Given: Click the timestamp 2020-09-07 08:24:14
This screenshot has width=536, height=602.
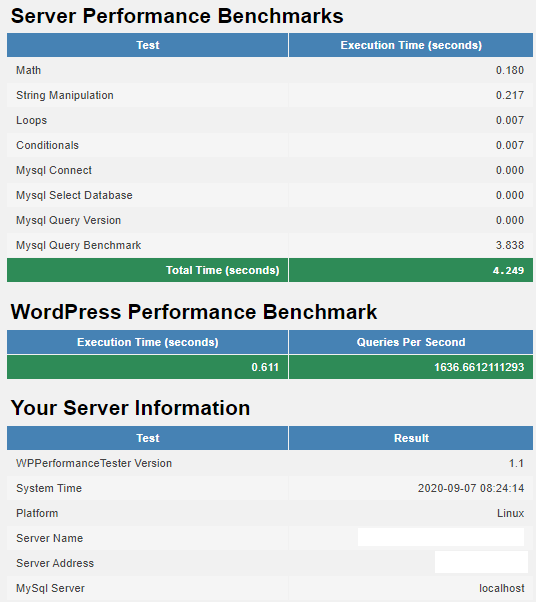Looking at the screenshot, I should [471, 488].
